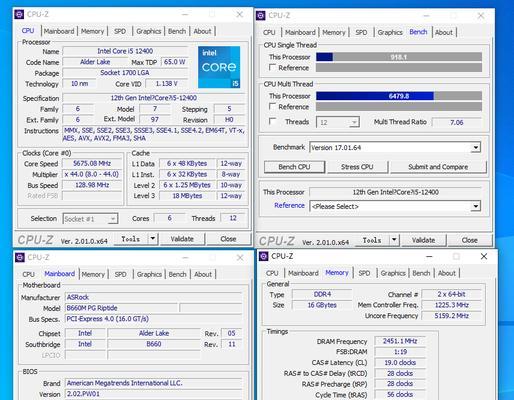
Task: Tick the single thread Reference checkbox
Action: coord(272,68)
